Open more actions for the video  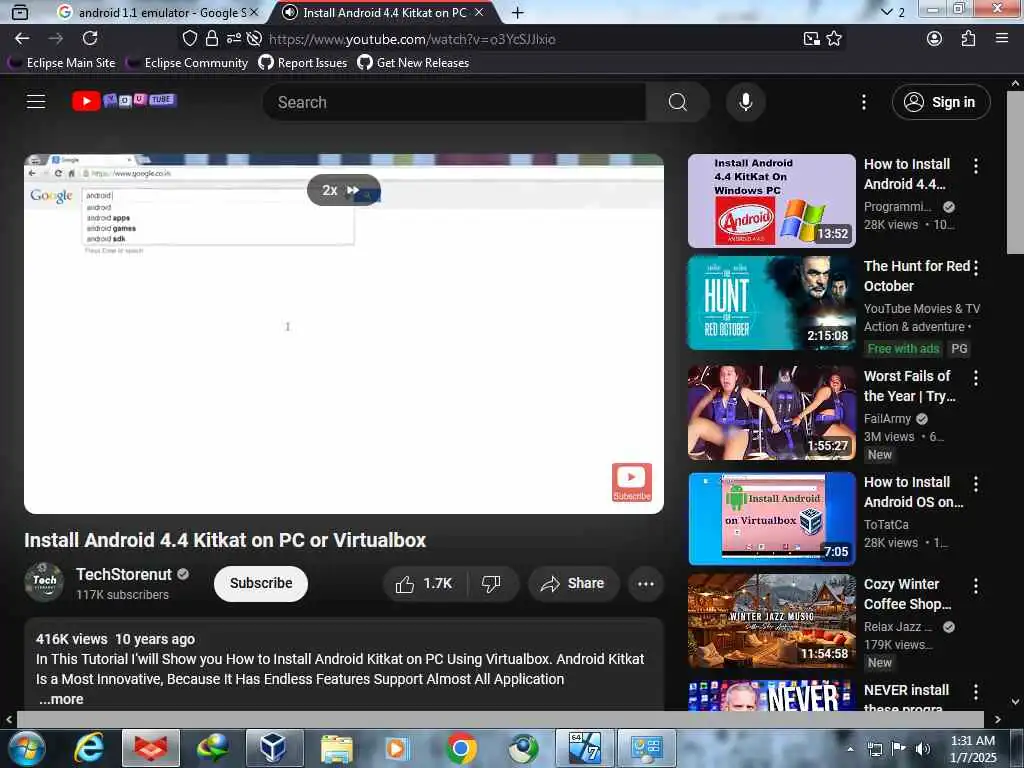(x=645, y=583)
